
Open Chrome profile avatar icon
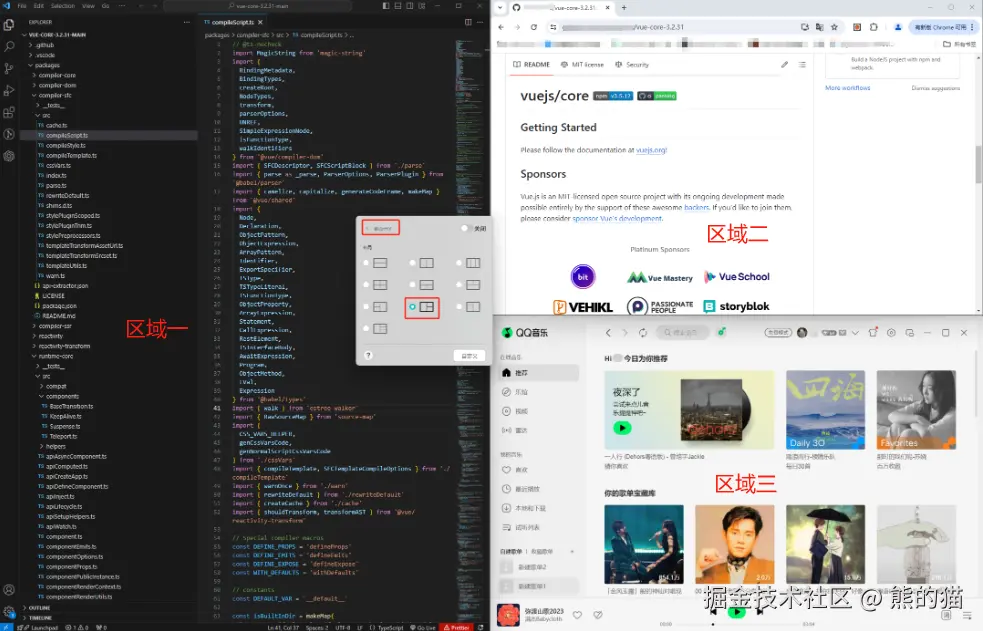tap(898, 27)
